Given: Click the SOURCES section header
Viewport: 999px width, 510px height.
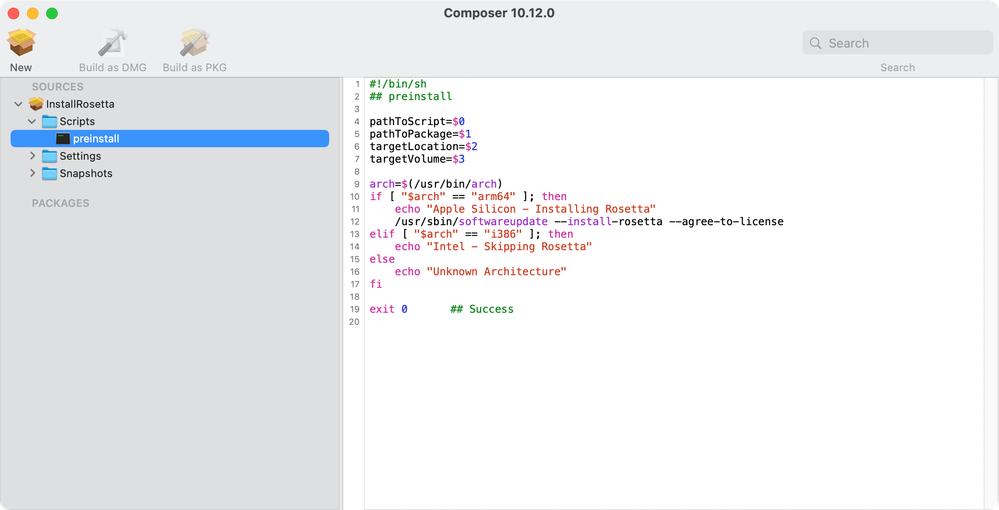Looking at the screenshot, I should [x=57, y=87].
